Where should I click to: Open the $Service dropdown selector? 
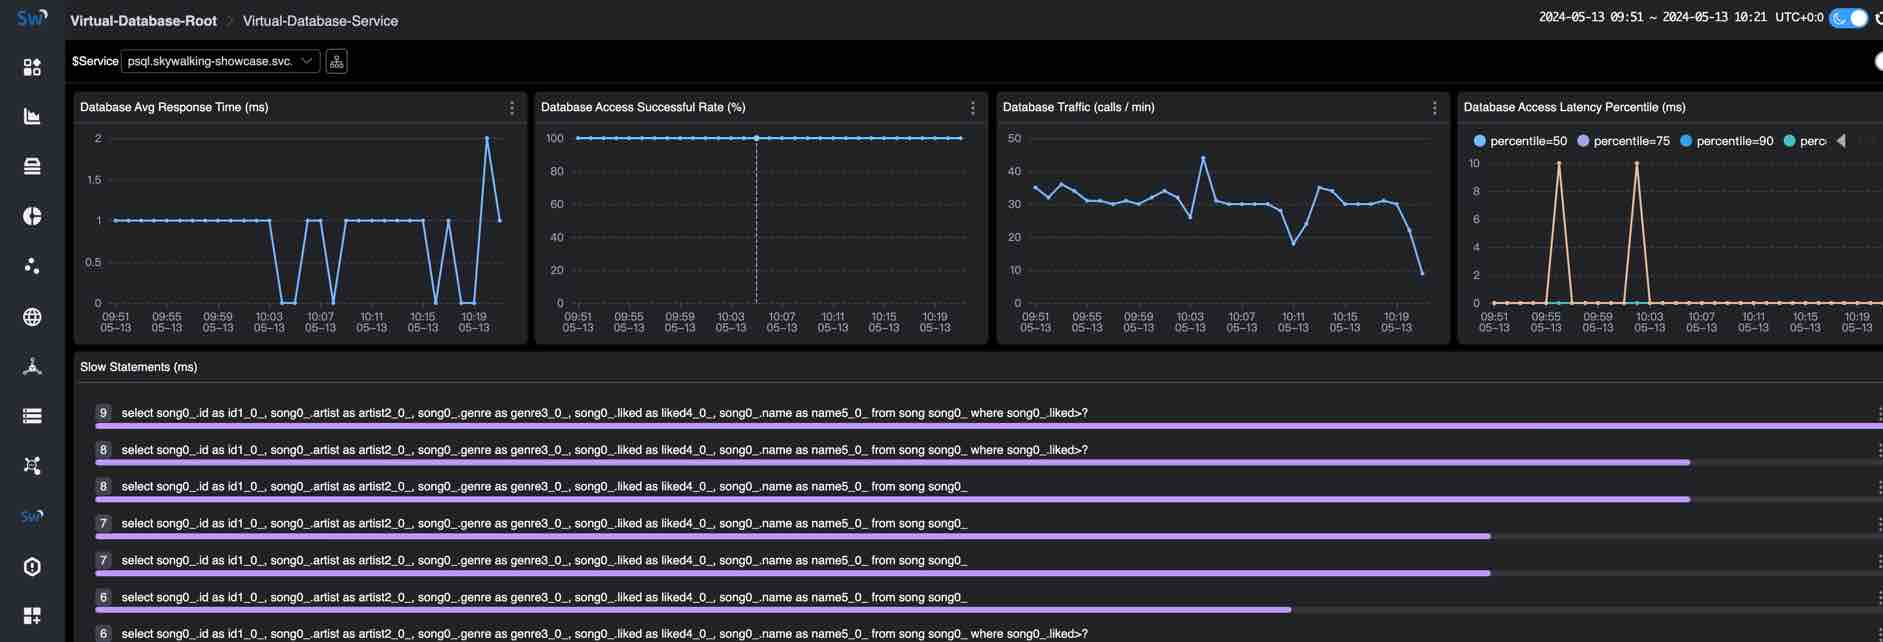[x=220, y=62]
